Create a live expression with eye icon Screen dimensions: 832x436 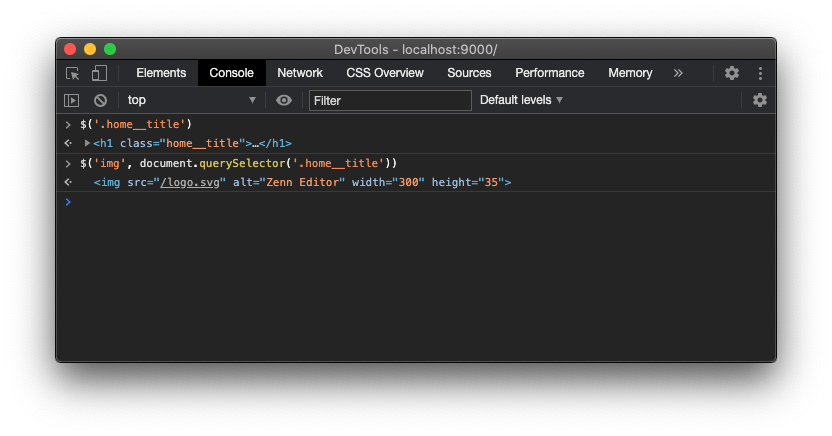tap(284, 100)
